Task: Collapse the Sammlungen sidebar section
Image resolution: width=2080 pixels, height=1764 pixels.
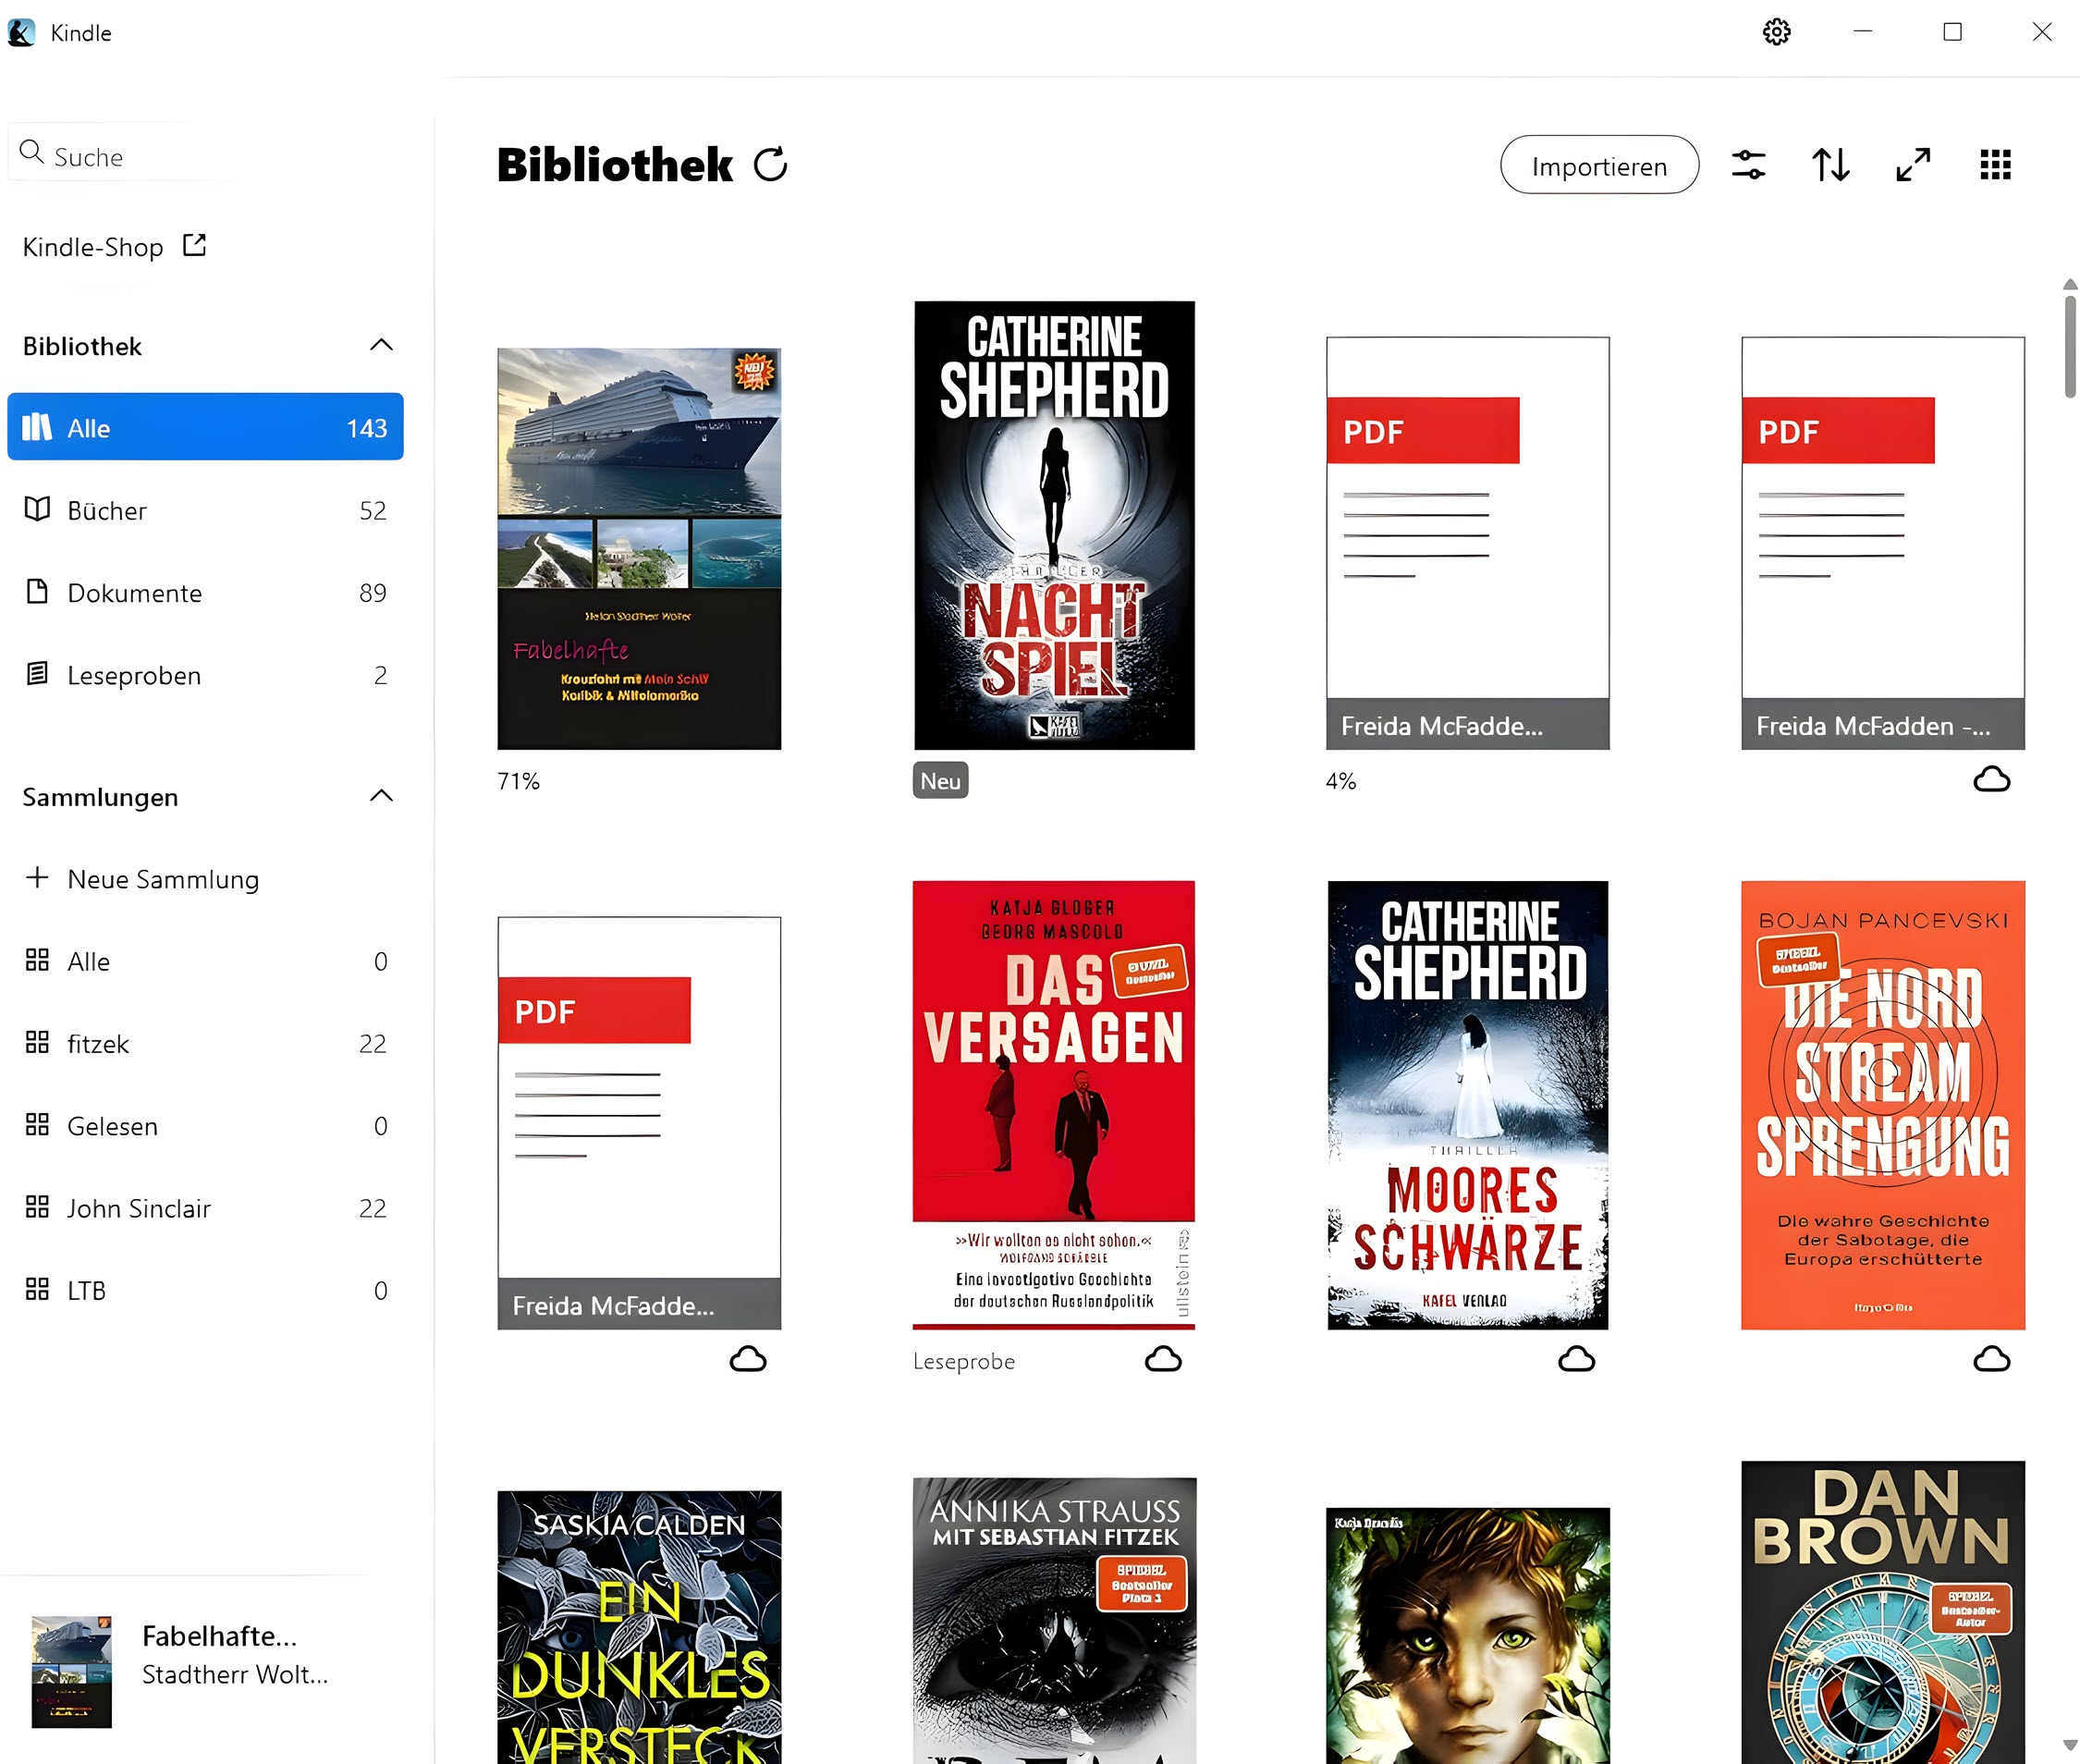Action: pos(381,796)
